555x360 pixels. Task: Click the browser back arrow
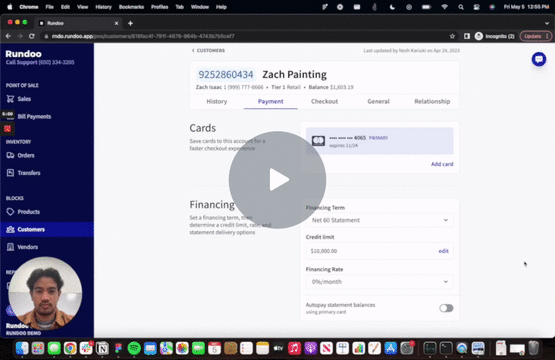(8, 36)
